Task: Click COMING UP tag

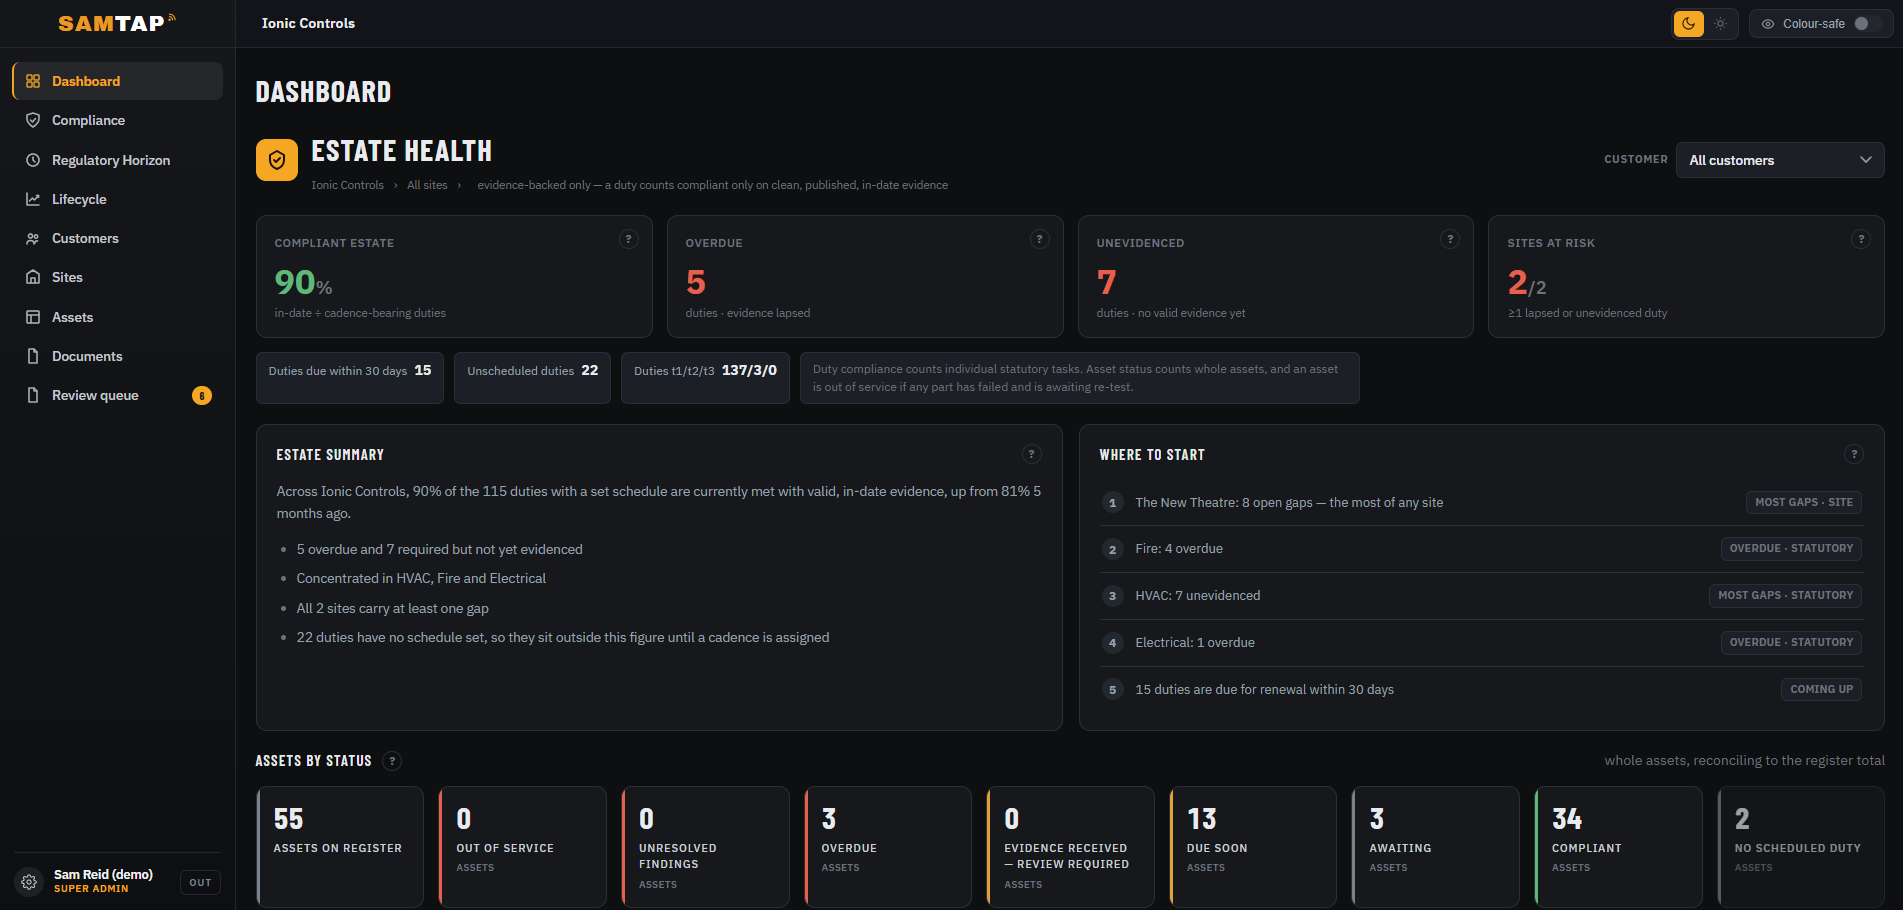Action: tap(1821, 689)
